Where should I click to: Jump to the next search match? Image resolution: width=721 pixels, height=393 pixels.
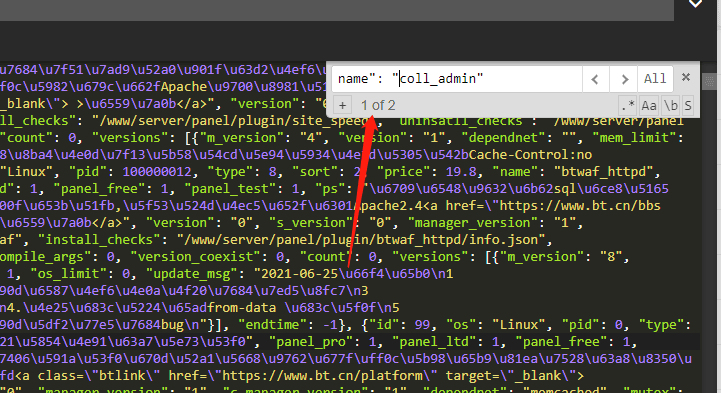[x=624, y=79]
